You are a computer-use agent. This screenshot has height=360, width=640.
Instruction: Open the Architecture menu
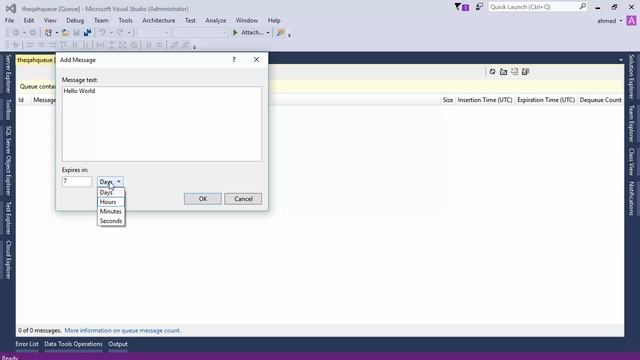[x=158, y=20]
